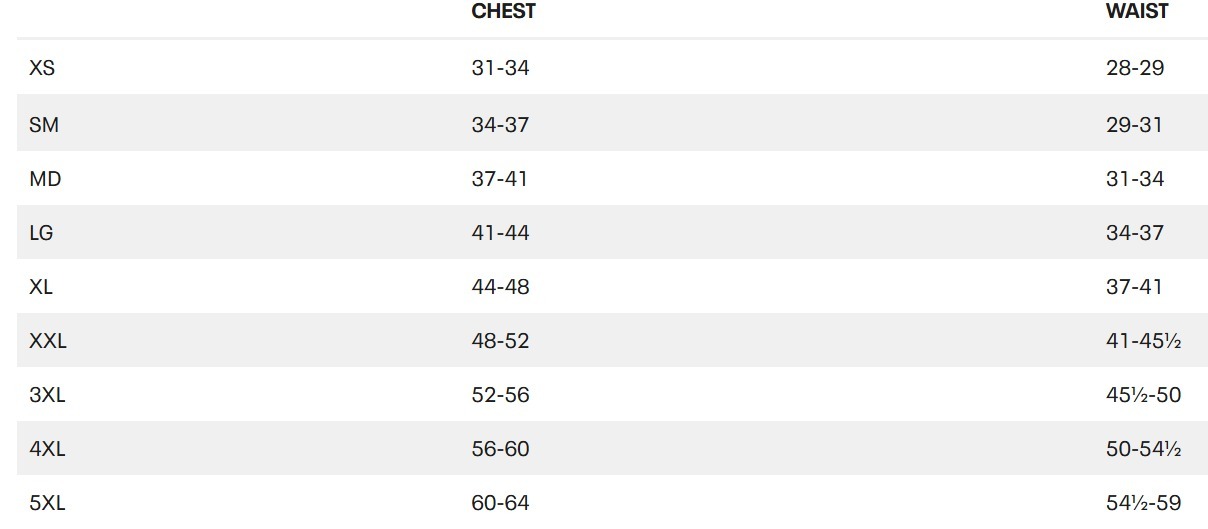Image resolution: width=1208 pixels, height=529 pixels.
Task: Click chest measurement 44-48
Action: (500, 287)
